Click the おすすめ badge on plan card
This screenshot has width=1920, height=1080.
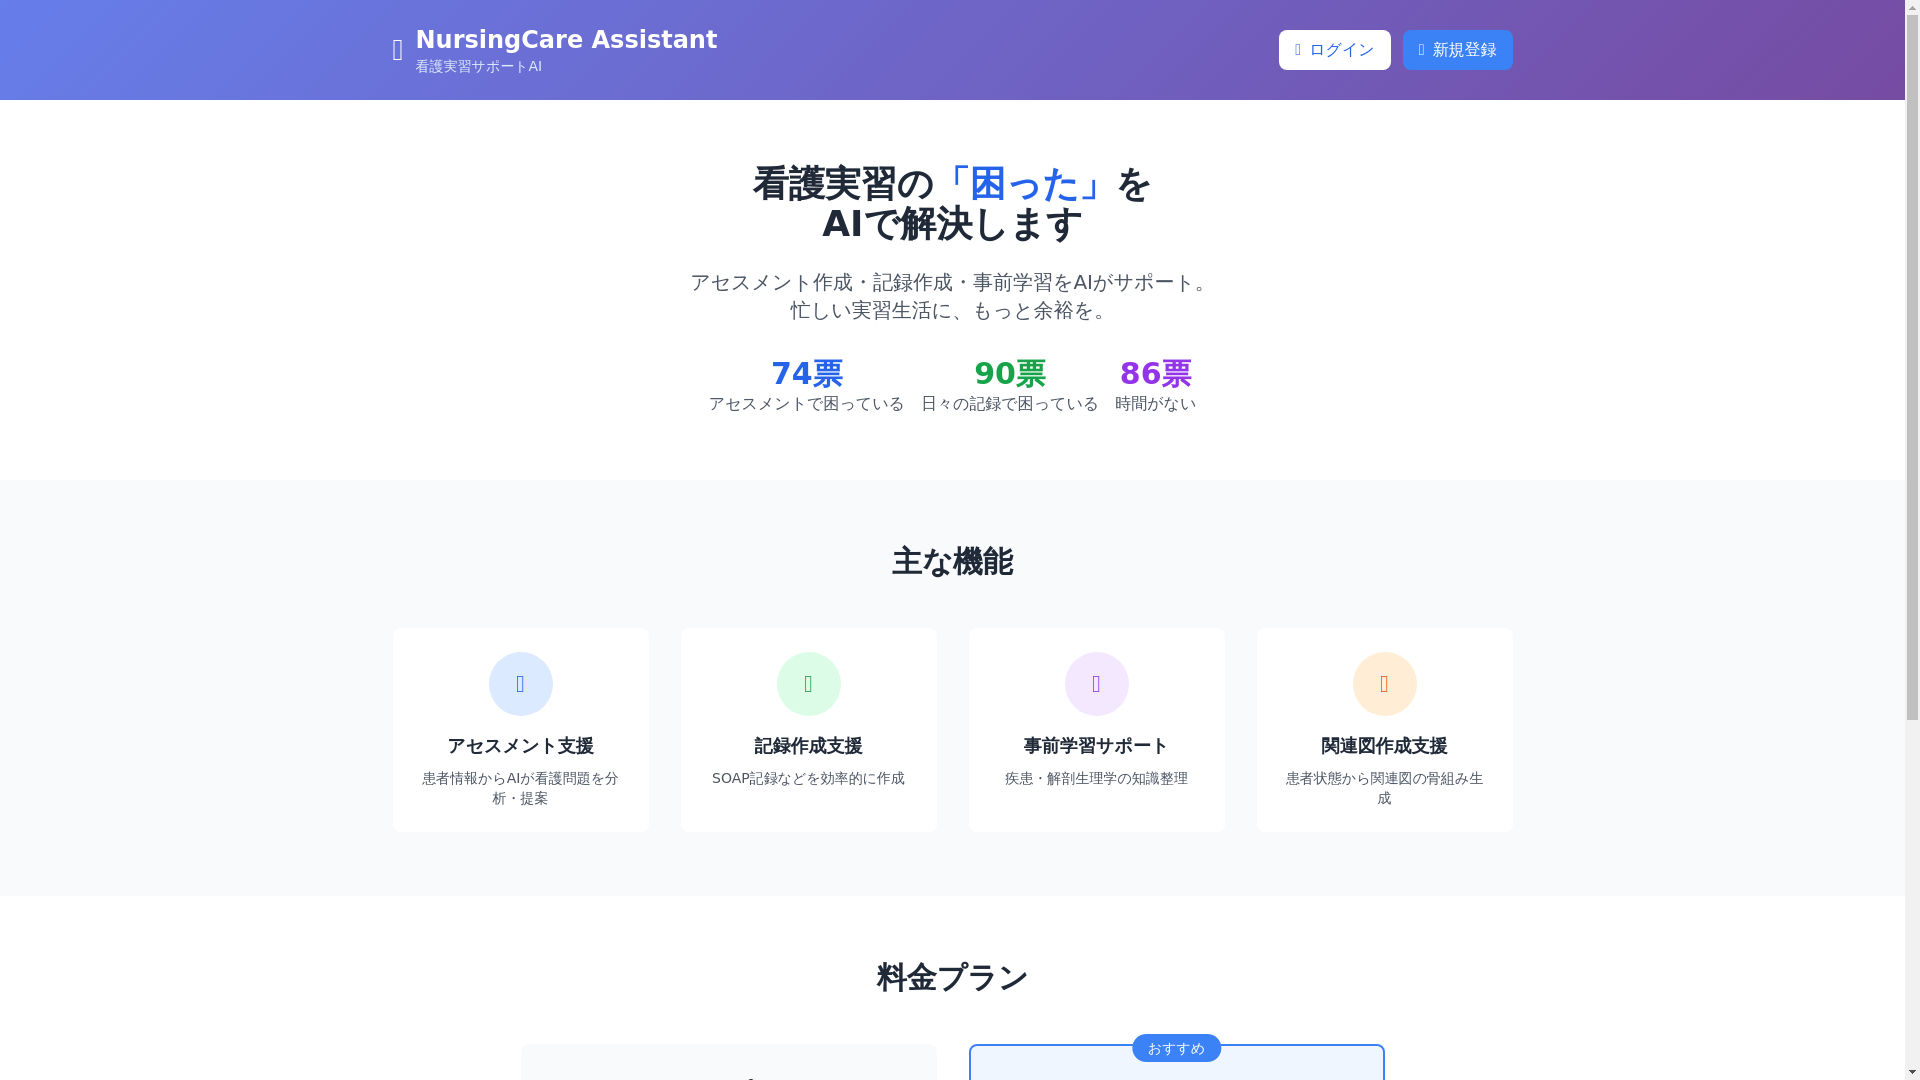pyautogui.click(x=1176, y=1048)
